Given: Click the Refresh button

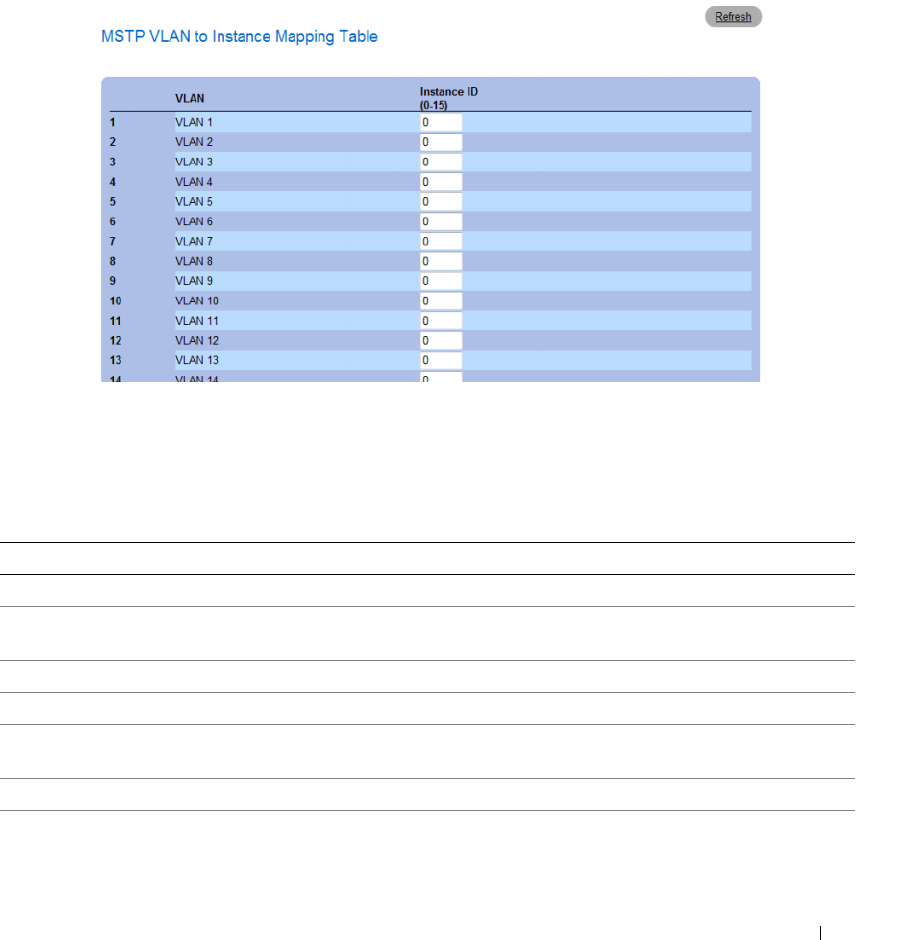Looking at the screenshot, I should coord(733,17).
